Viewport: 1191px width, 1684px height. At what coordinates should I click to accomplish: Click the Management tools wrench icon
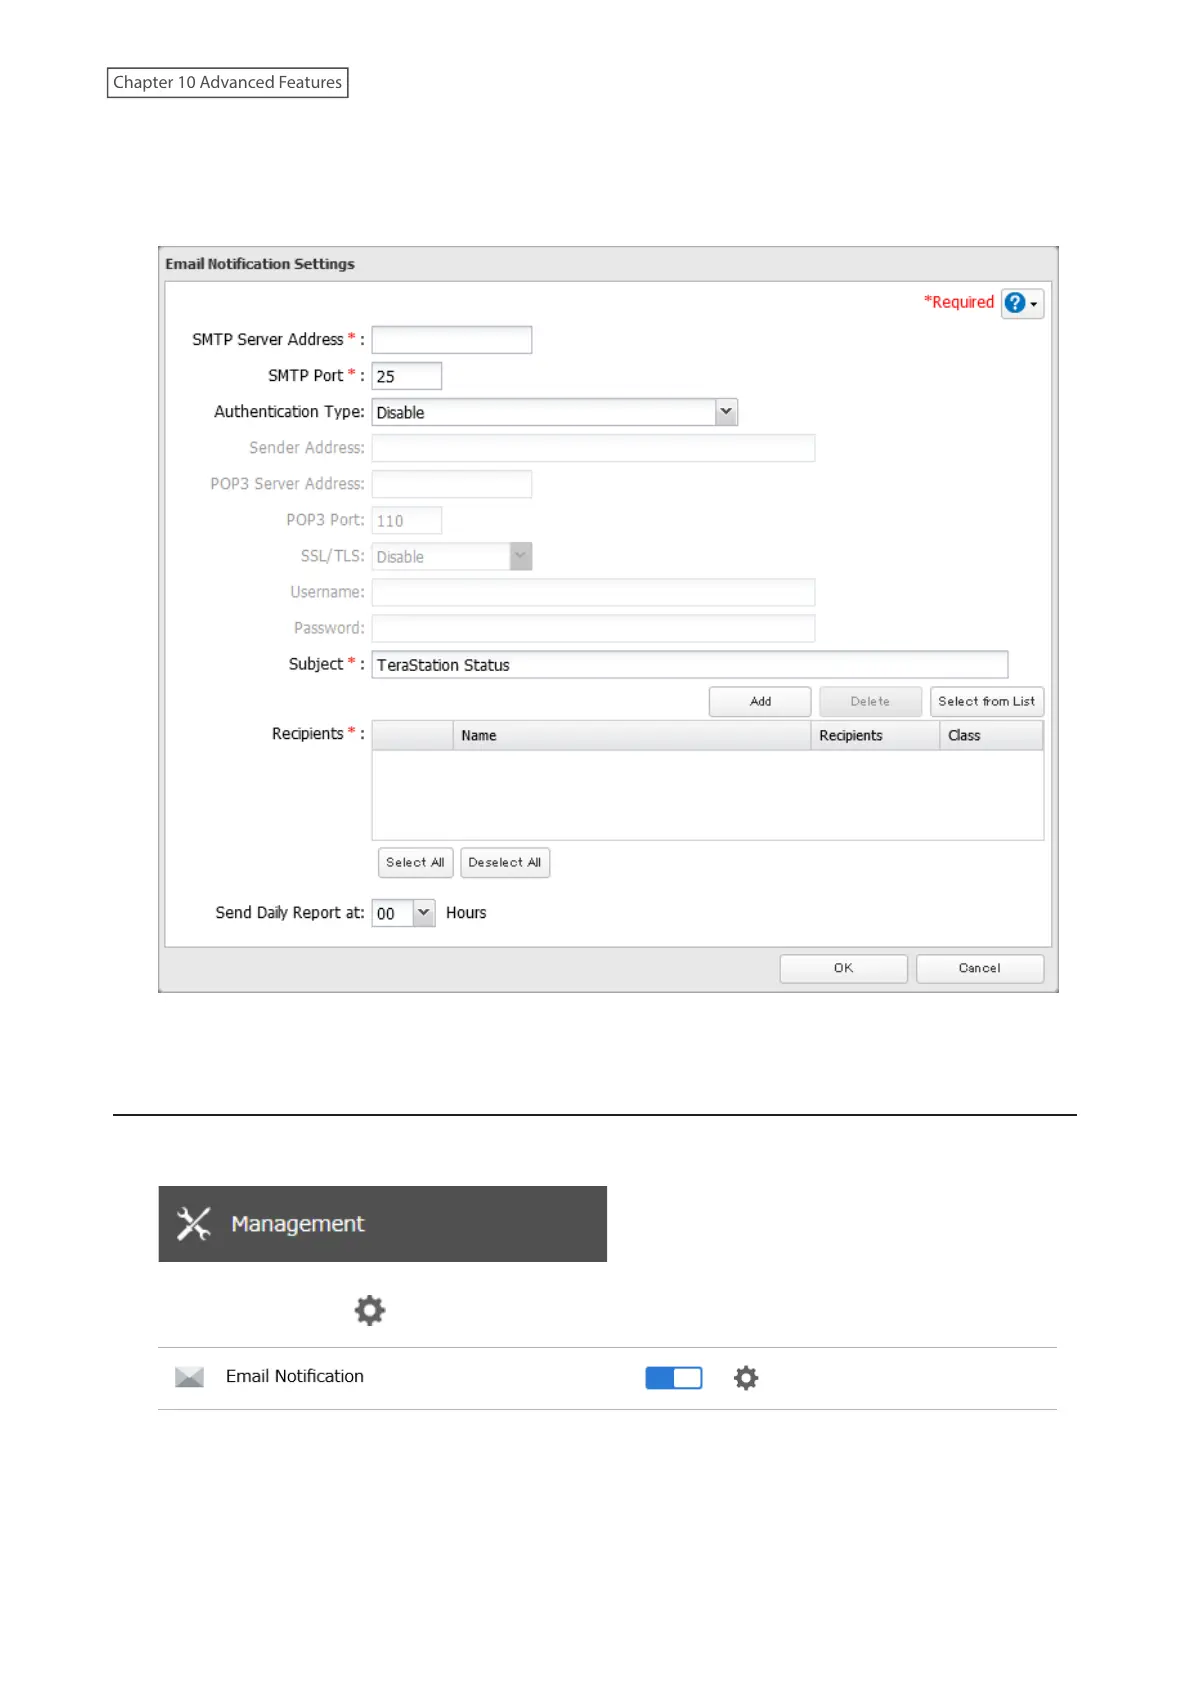[x=193, y=1223]
